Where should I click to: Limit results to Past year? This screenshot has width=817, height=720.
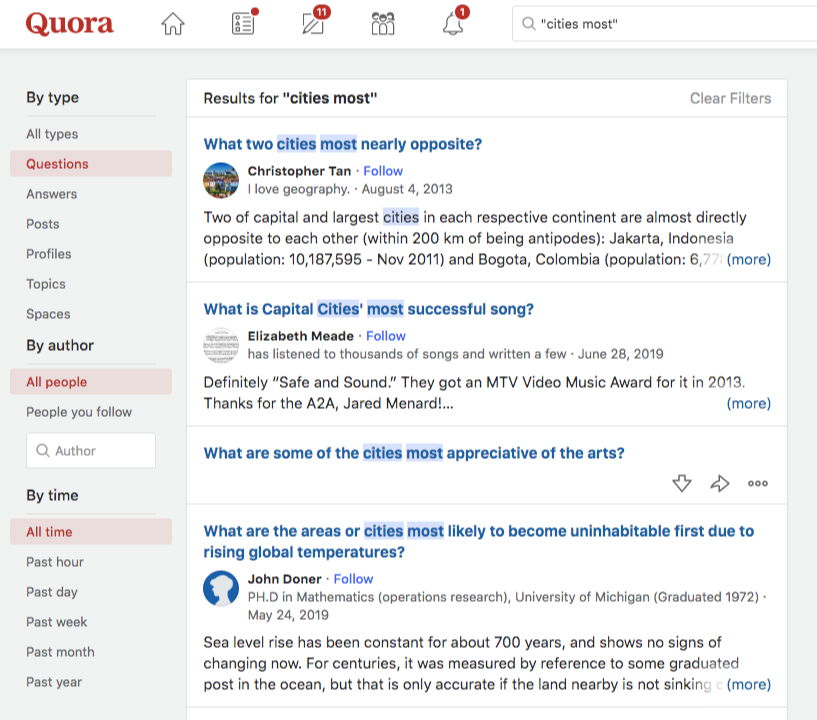click(54, 682)
